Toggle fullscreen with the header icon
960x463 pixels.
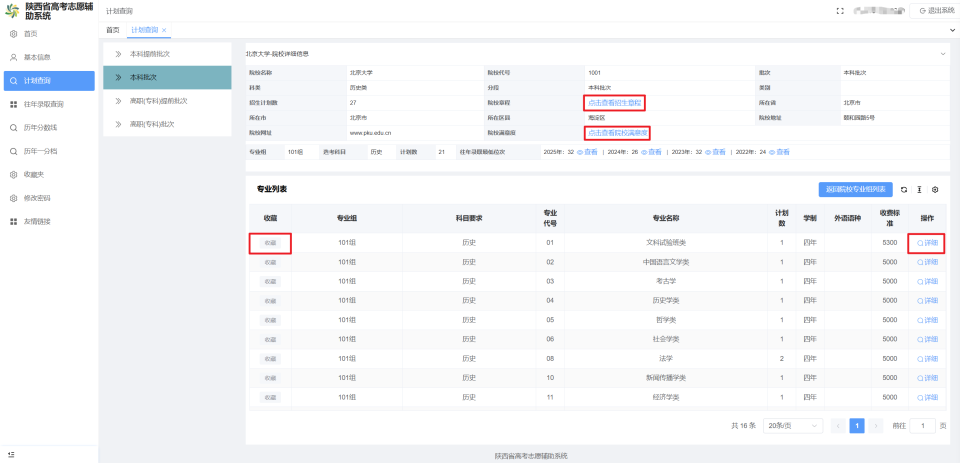click(840, 11)
